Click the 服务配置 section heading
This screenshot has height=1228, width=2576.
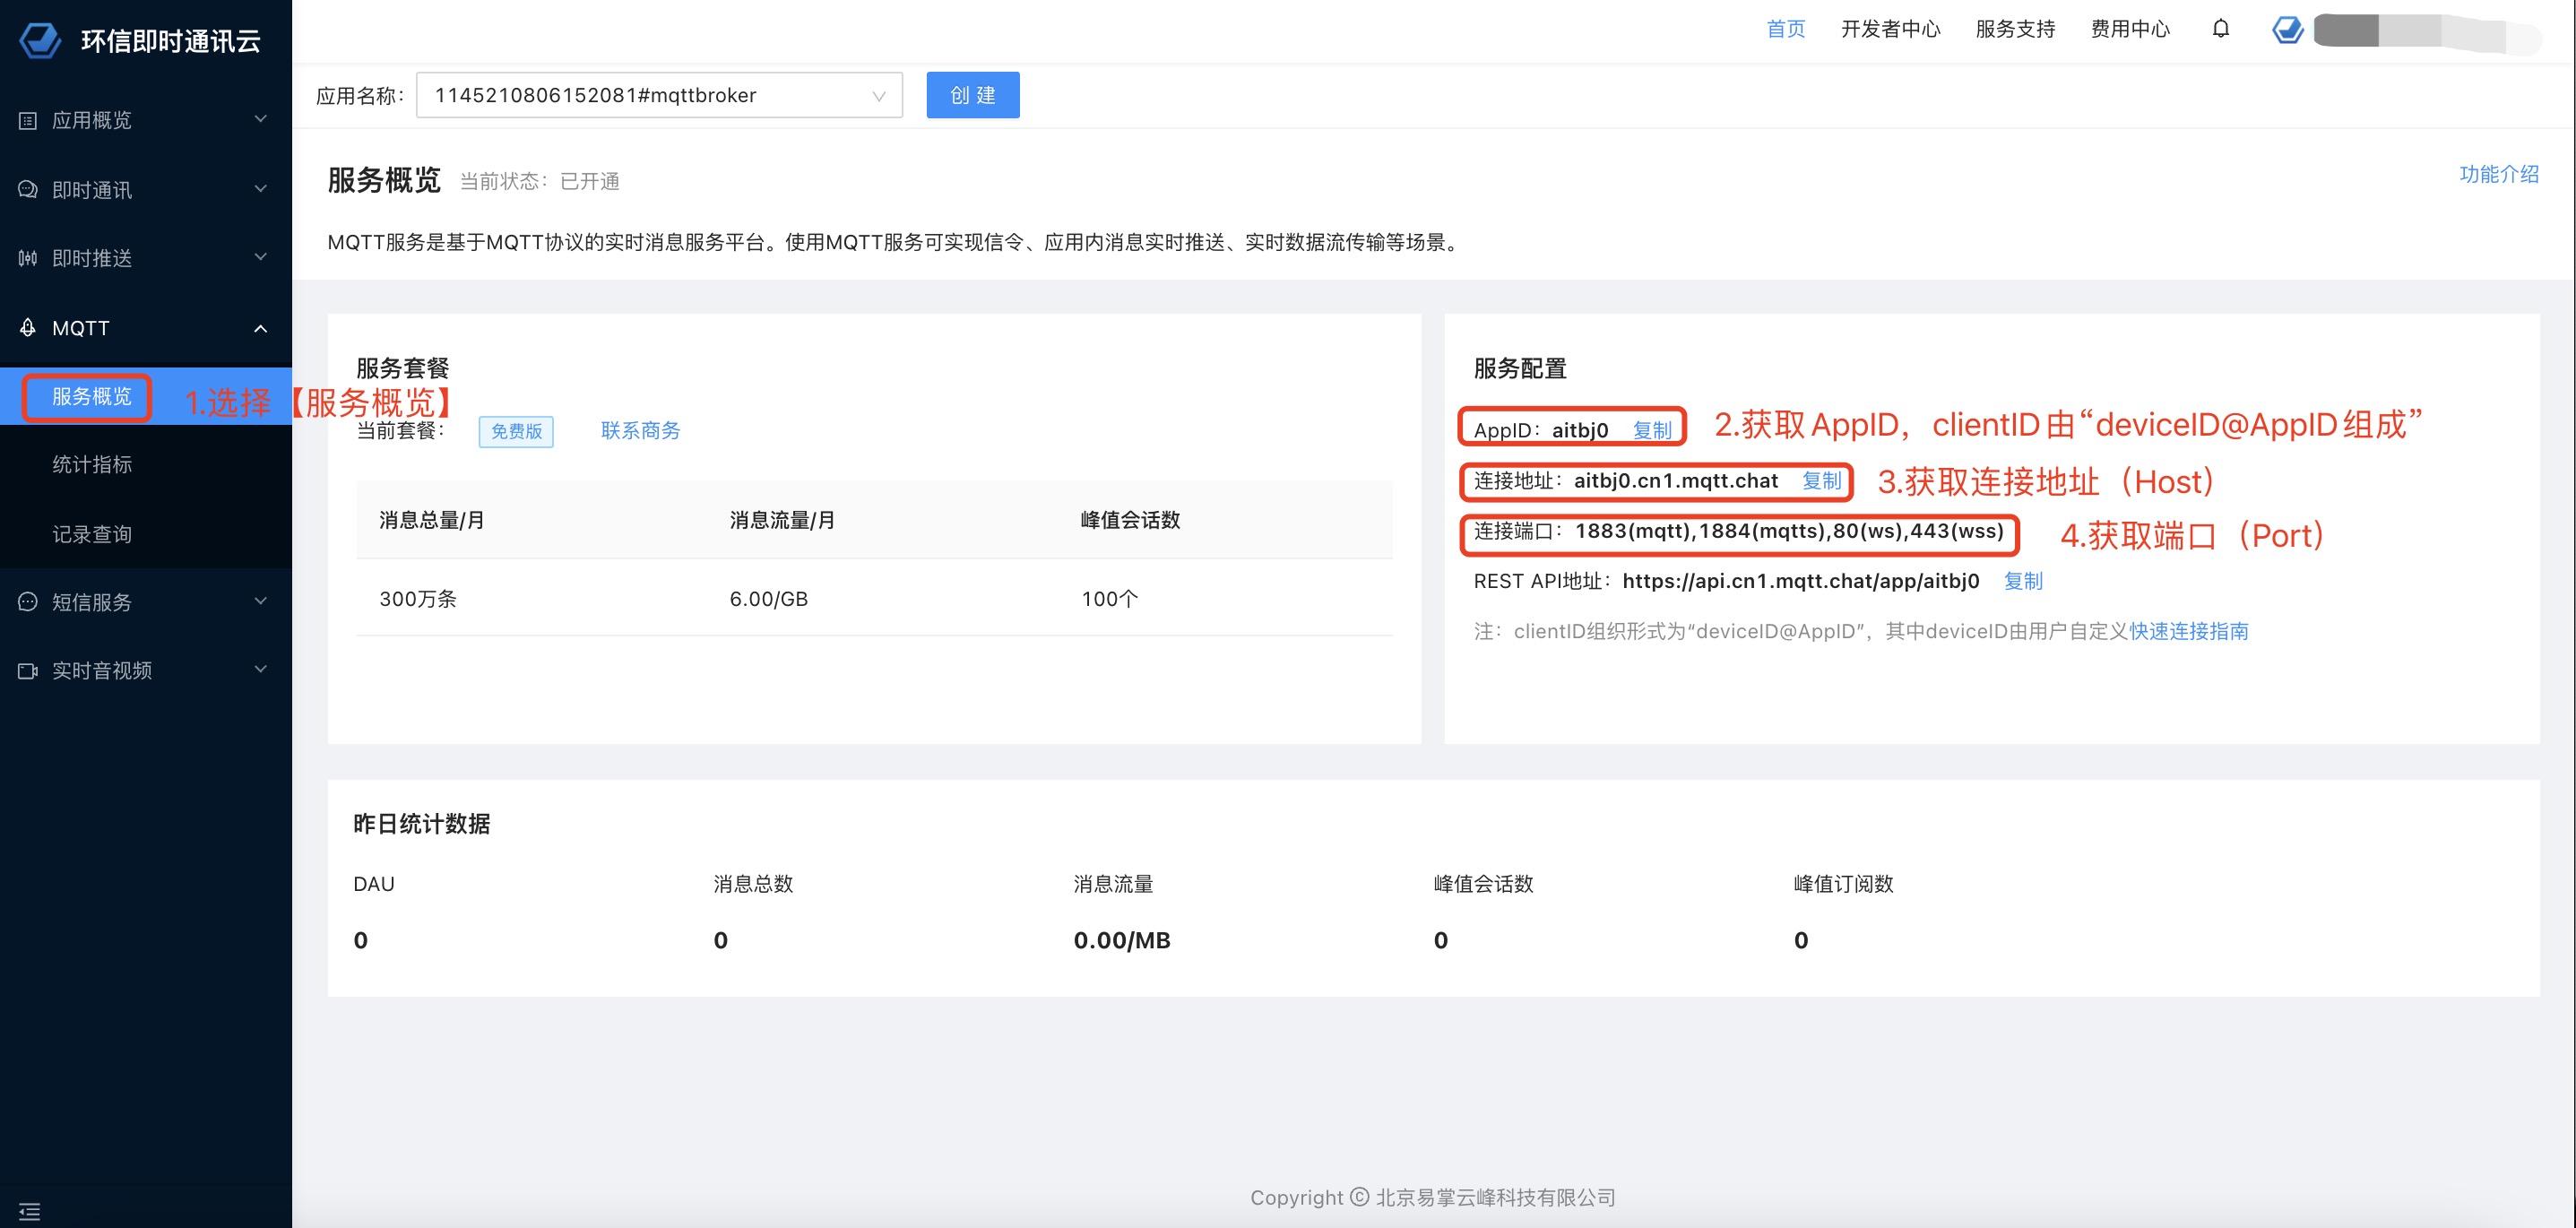point(1520,368)
